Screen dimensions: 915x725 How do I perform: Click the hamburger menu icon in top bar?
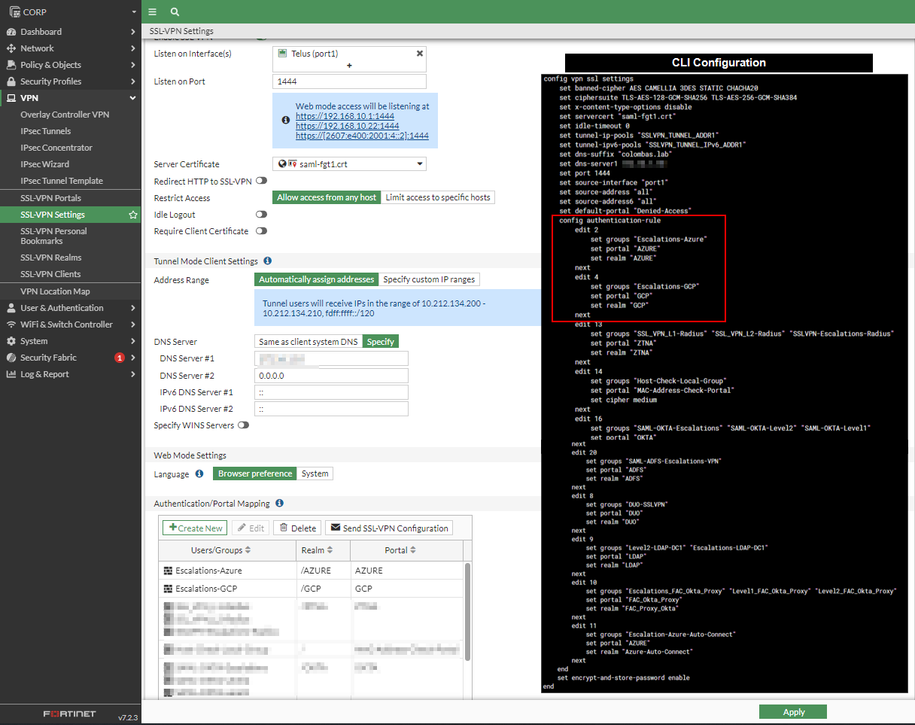pyautogui.click(x=152, y=12)
